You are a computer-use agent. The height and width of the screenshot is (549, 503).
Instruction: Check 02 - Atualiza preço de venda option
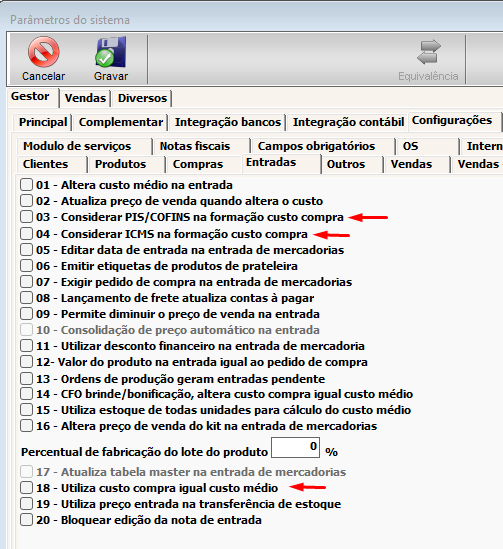(26, 201)
